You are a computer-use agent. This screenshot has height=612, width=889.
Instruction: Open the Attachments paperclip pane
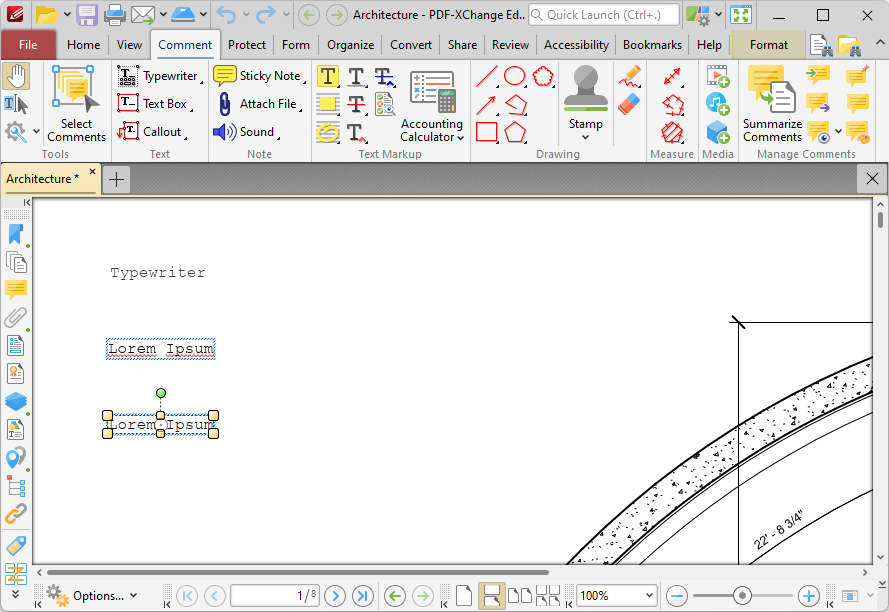tap(15, 318)
